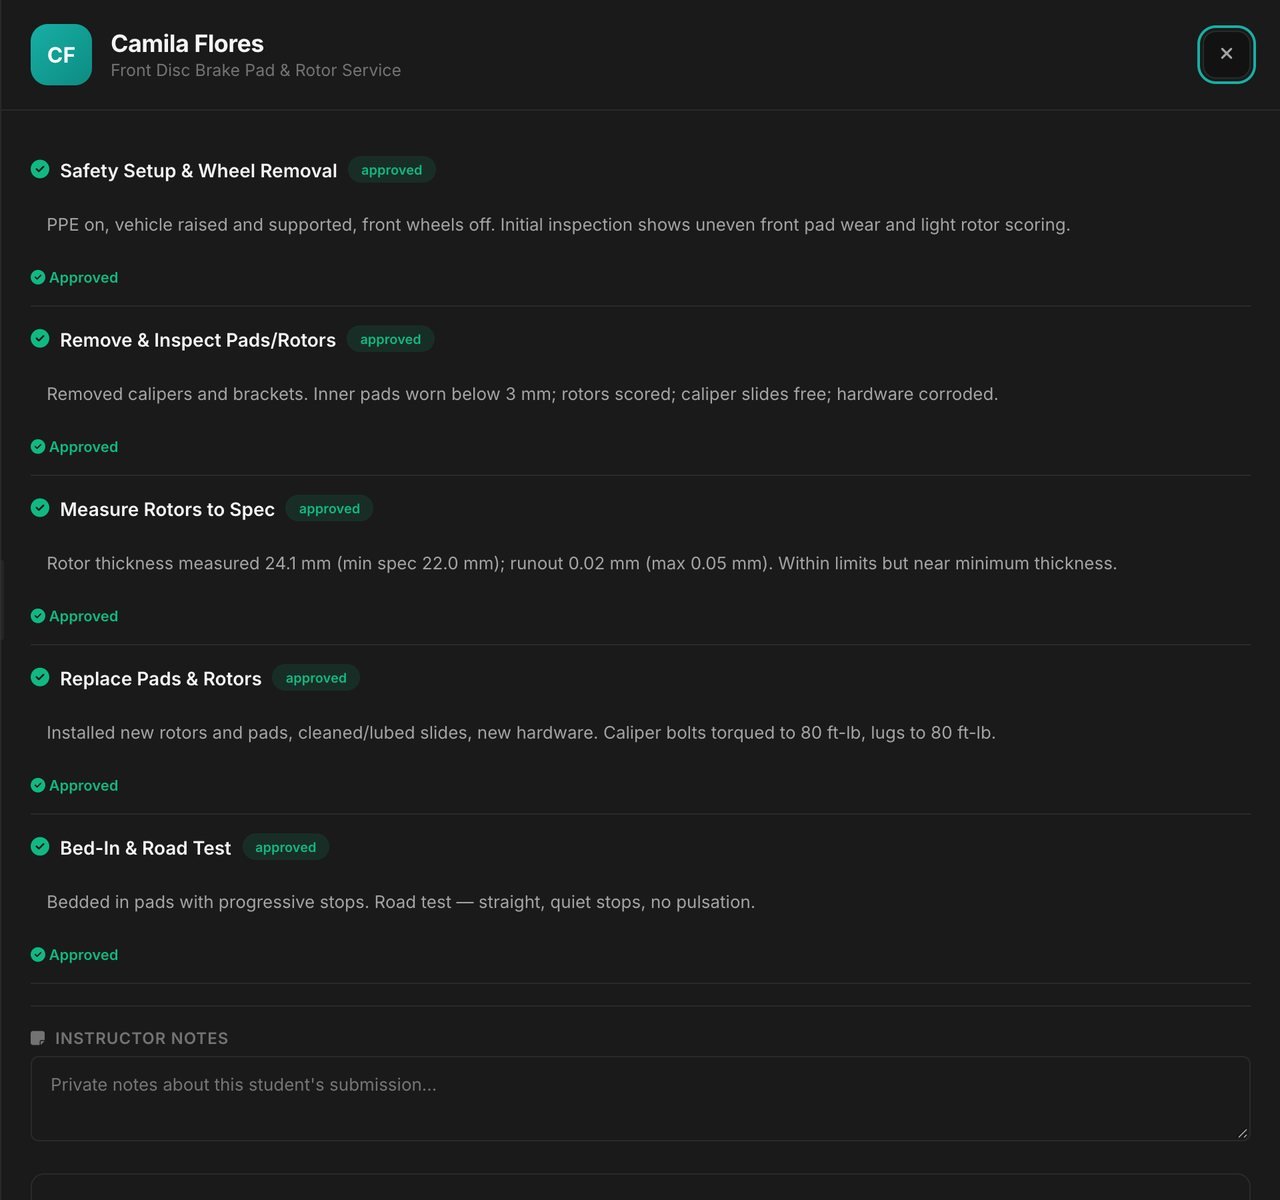
Task: Select the Safety Setup & Wheel Removal heading
Action: tap(198, 170)
